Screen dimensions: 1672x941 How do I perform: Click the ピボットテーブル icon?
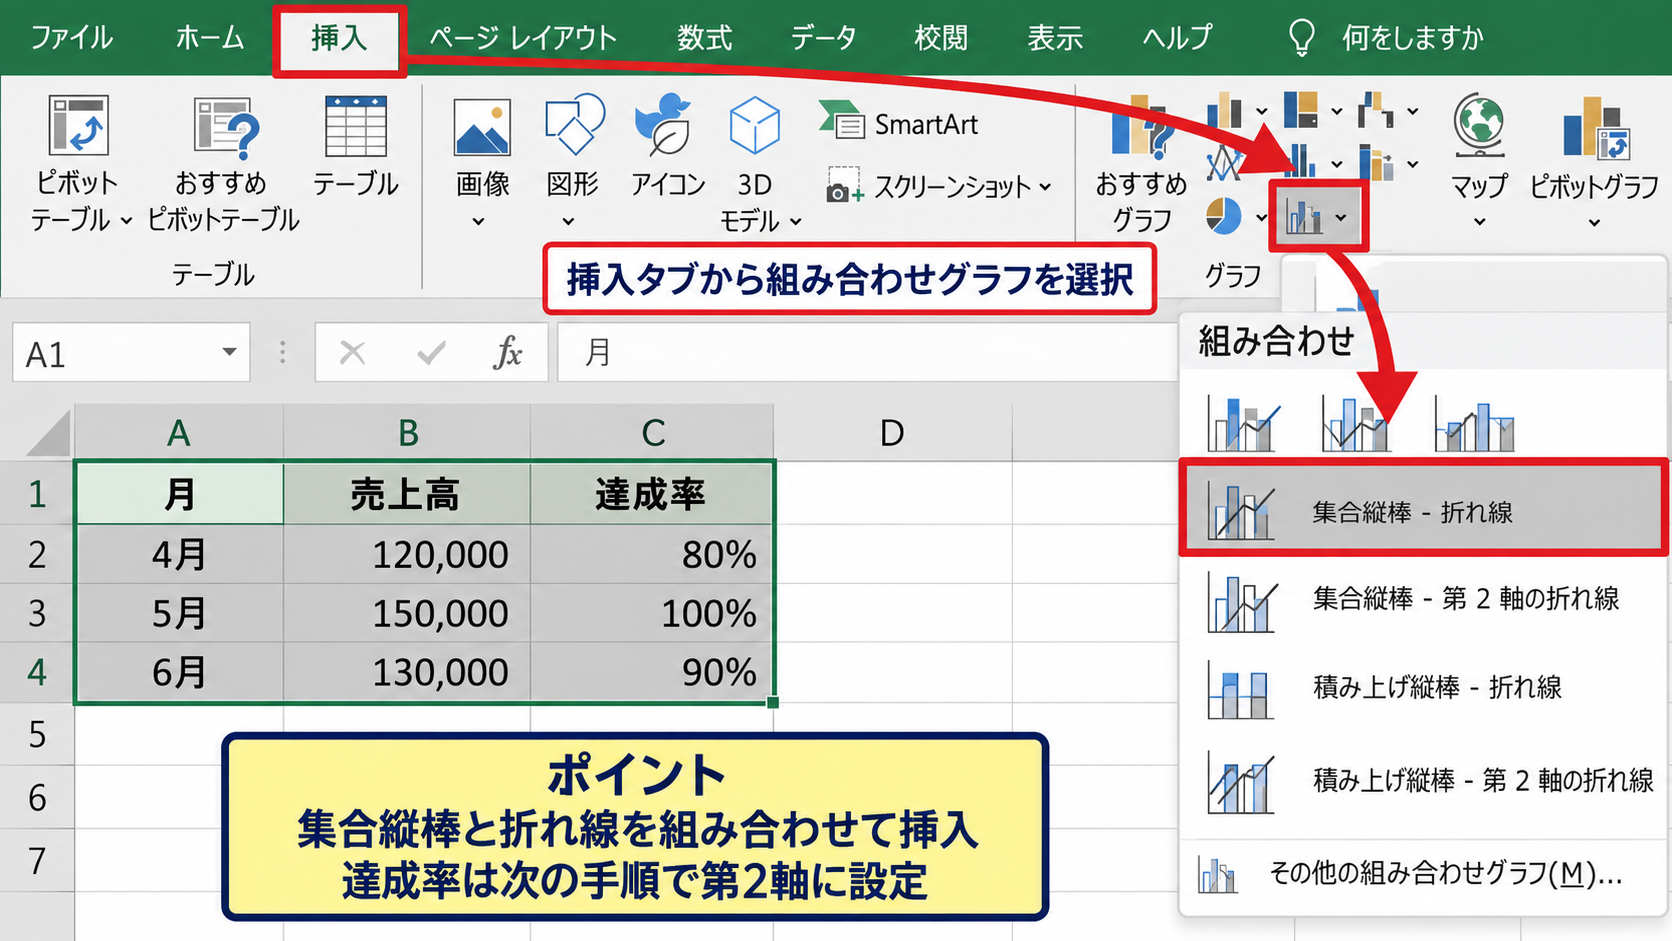coord(78,126)
